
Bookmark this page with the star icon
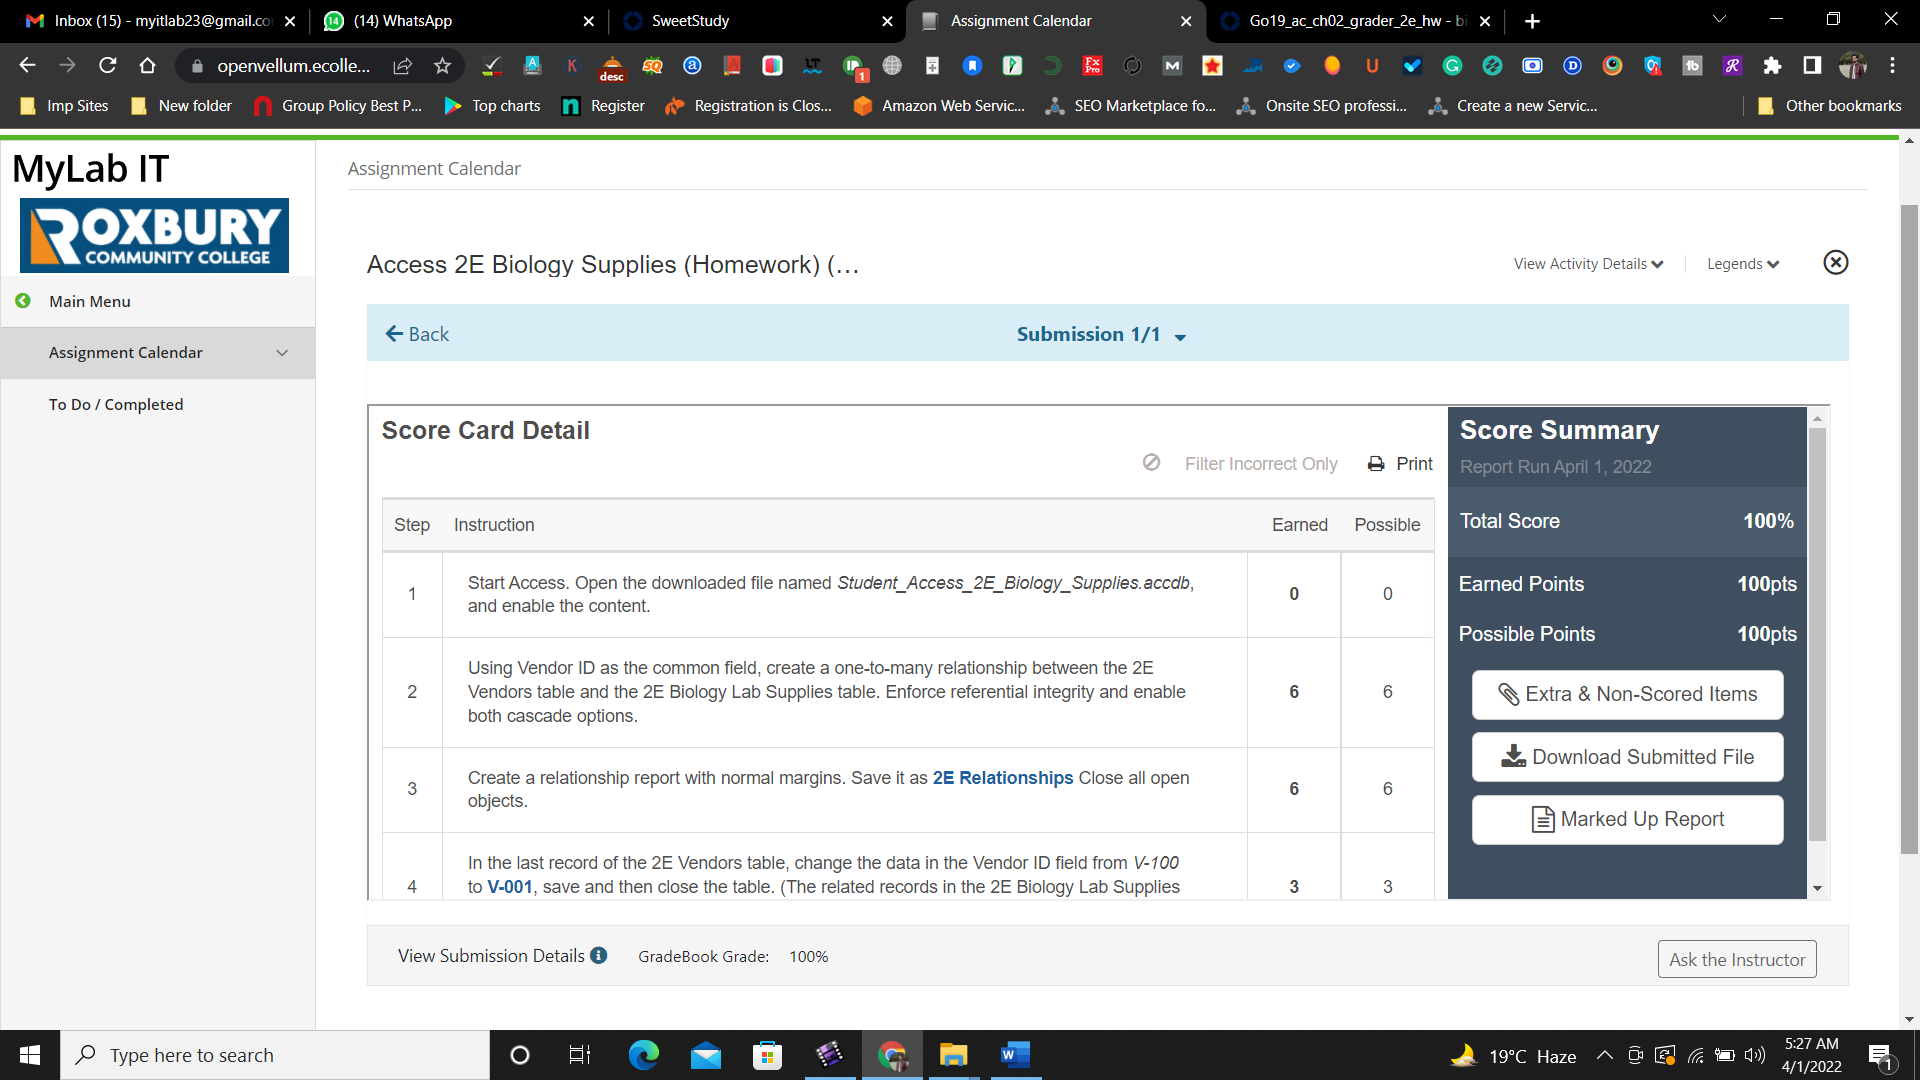442,66
